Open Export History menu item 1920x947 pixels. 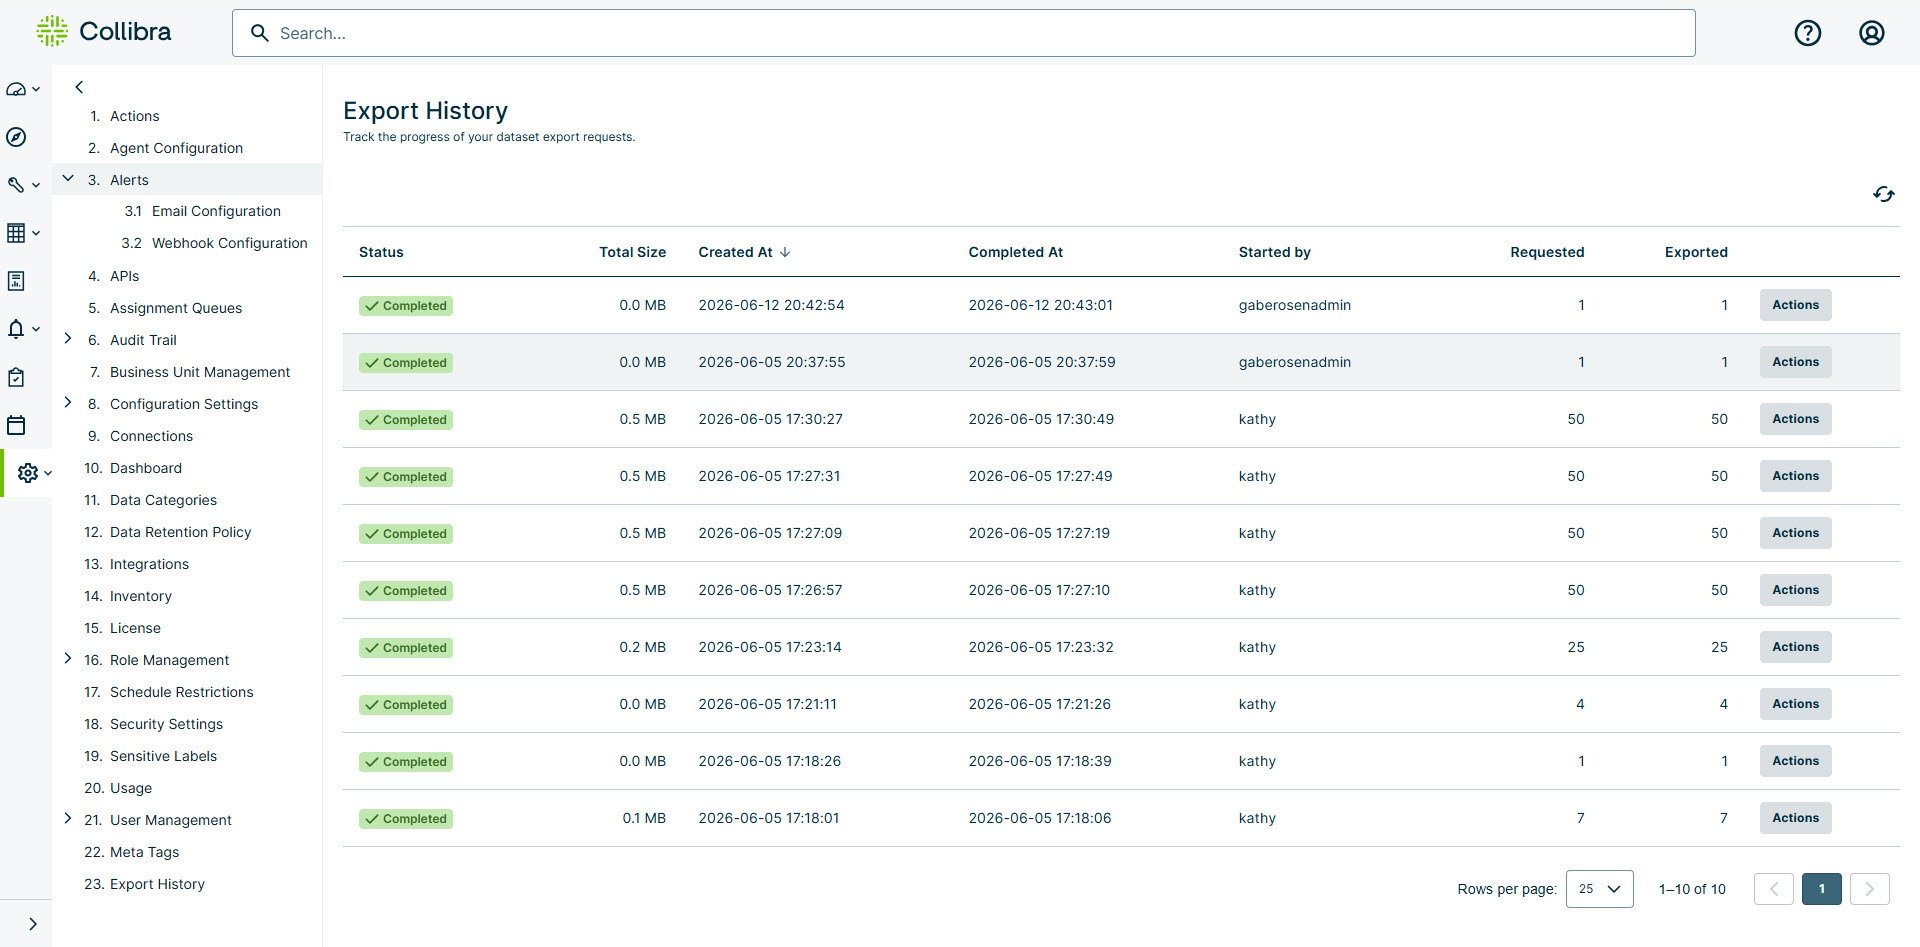pyautogui.click(x=157, y=884)
